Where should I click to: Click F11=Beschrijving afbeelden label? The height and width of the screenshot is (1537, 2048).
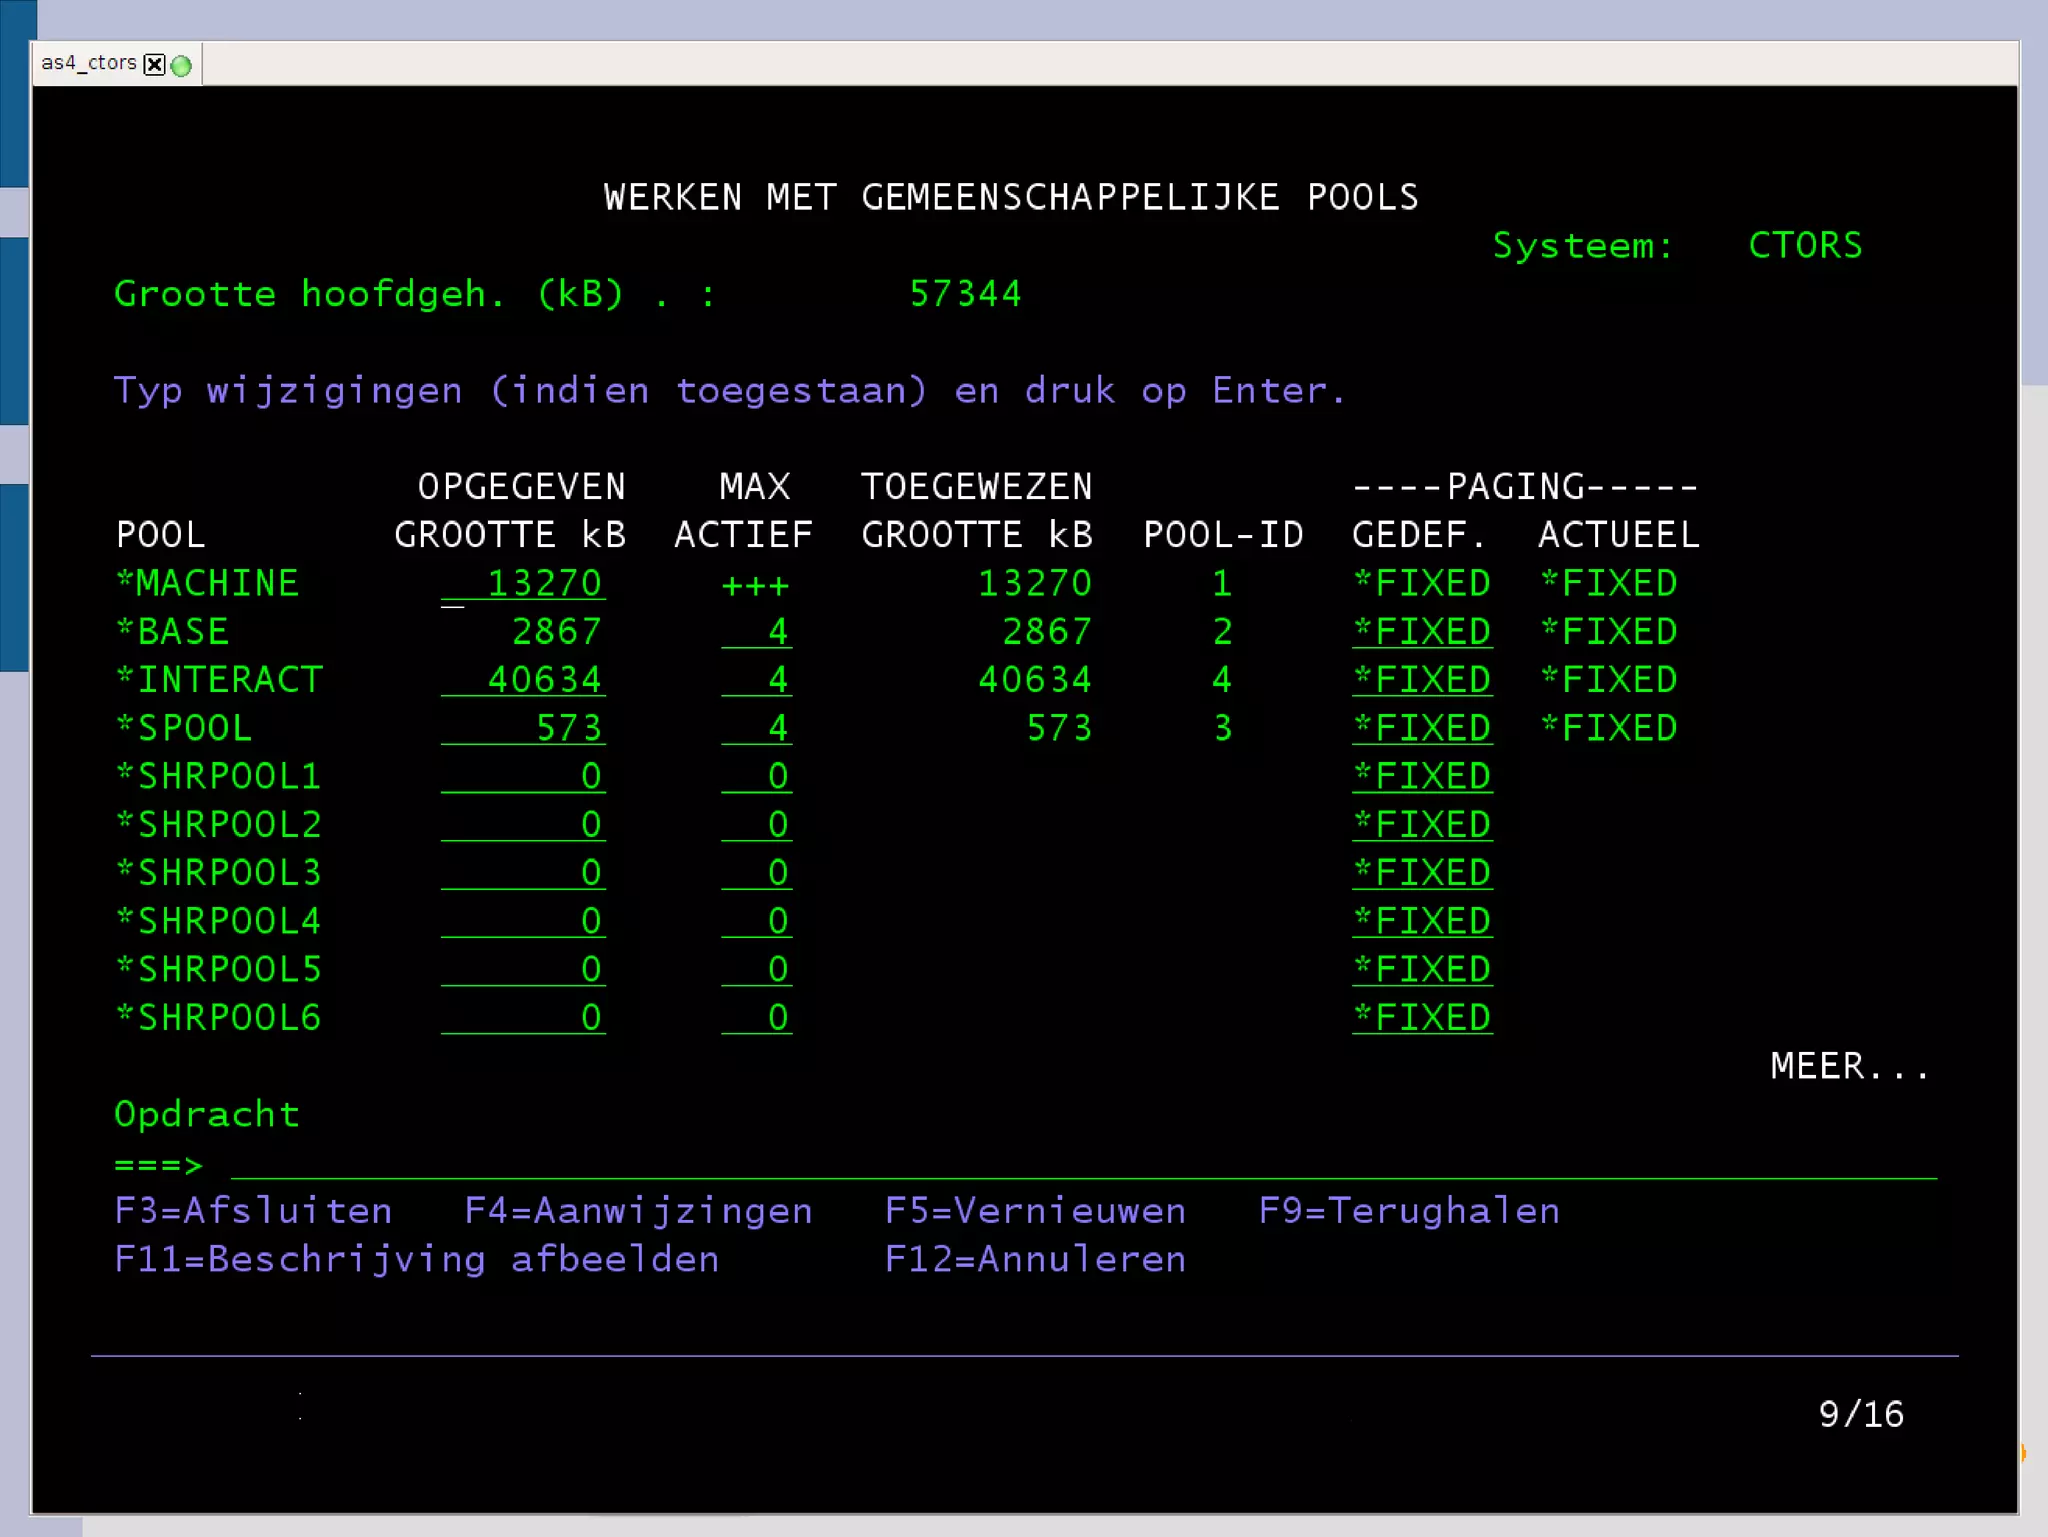point(416,1260)
